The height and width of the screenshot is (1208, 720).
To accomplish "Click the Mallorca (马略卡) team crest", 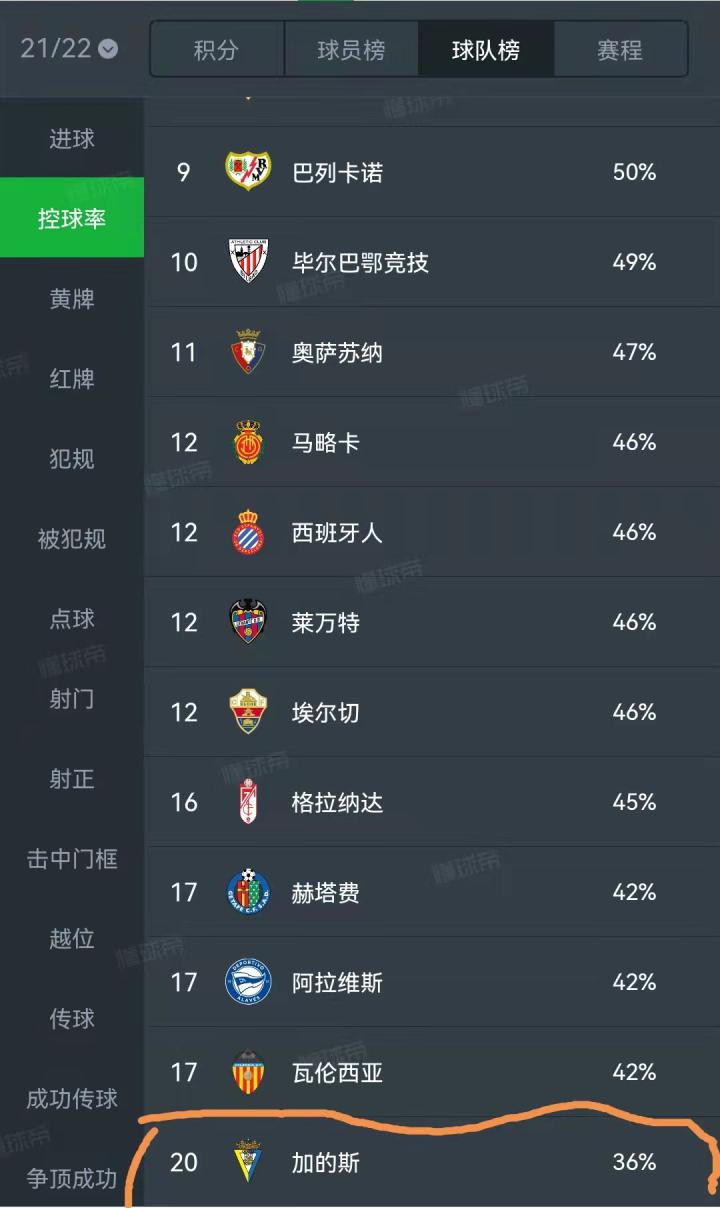I will pos(248,442).
